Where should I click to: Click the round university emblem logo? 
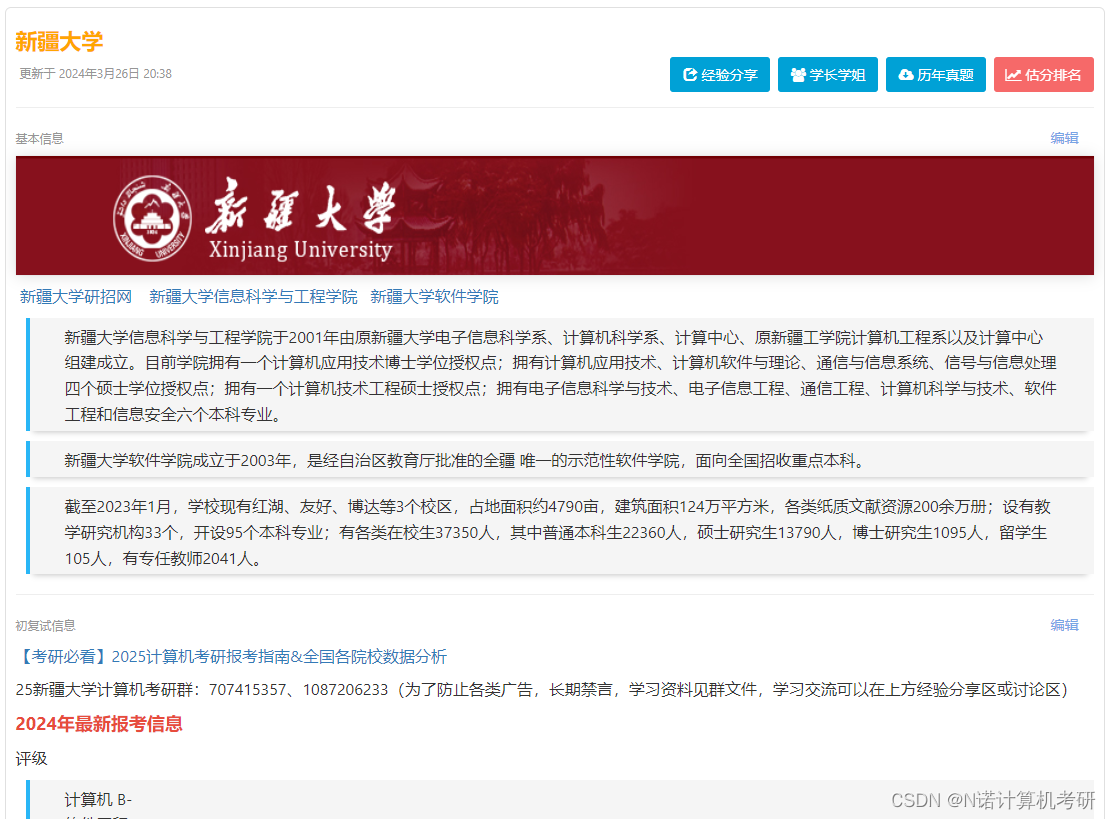click(152, 218)
